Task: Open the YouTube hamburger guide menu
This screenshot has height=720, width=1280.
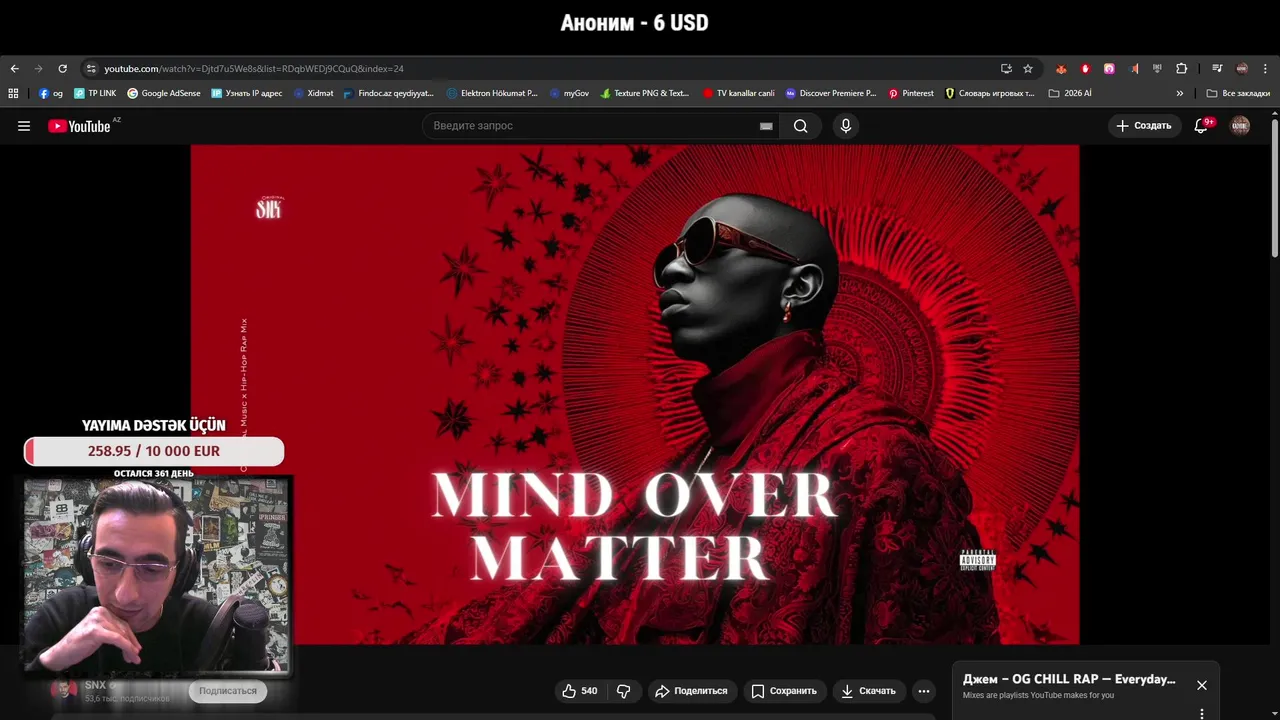Action: point(24,126)
